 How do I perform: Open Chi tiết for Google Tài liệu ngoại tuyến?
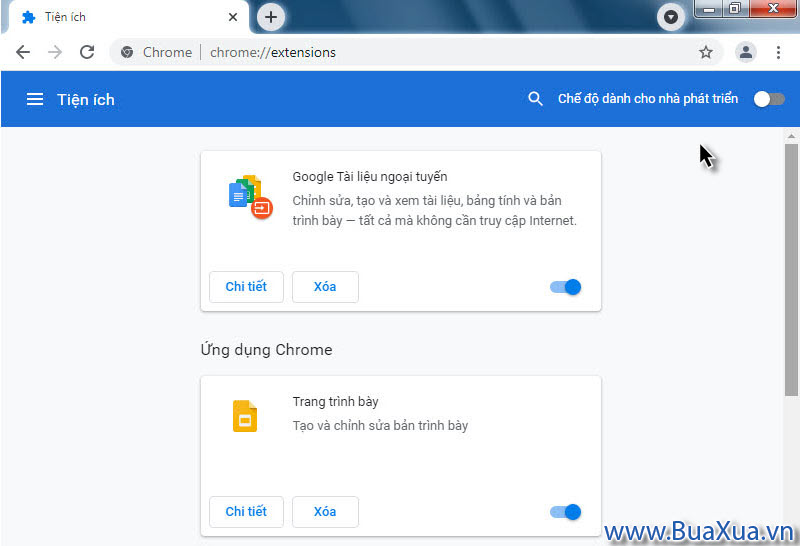coord(246,287)
